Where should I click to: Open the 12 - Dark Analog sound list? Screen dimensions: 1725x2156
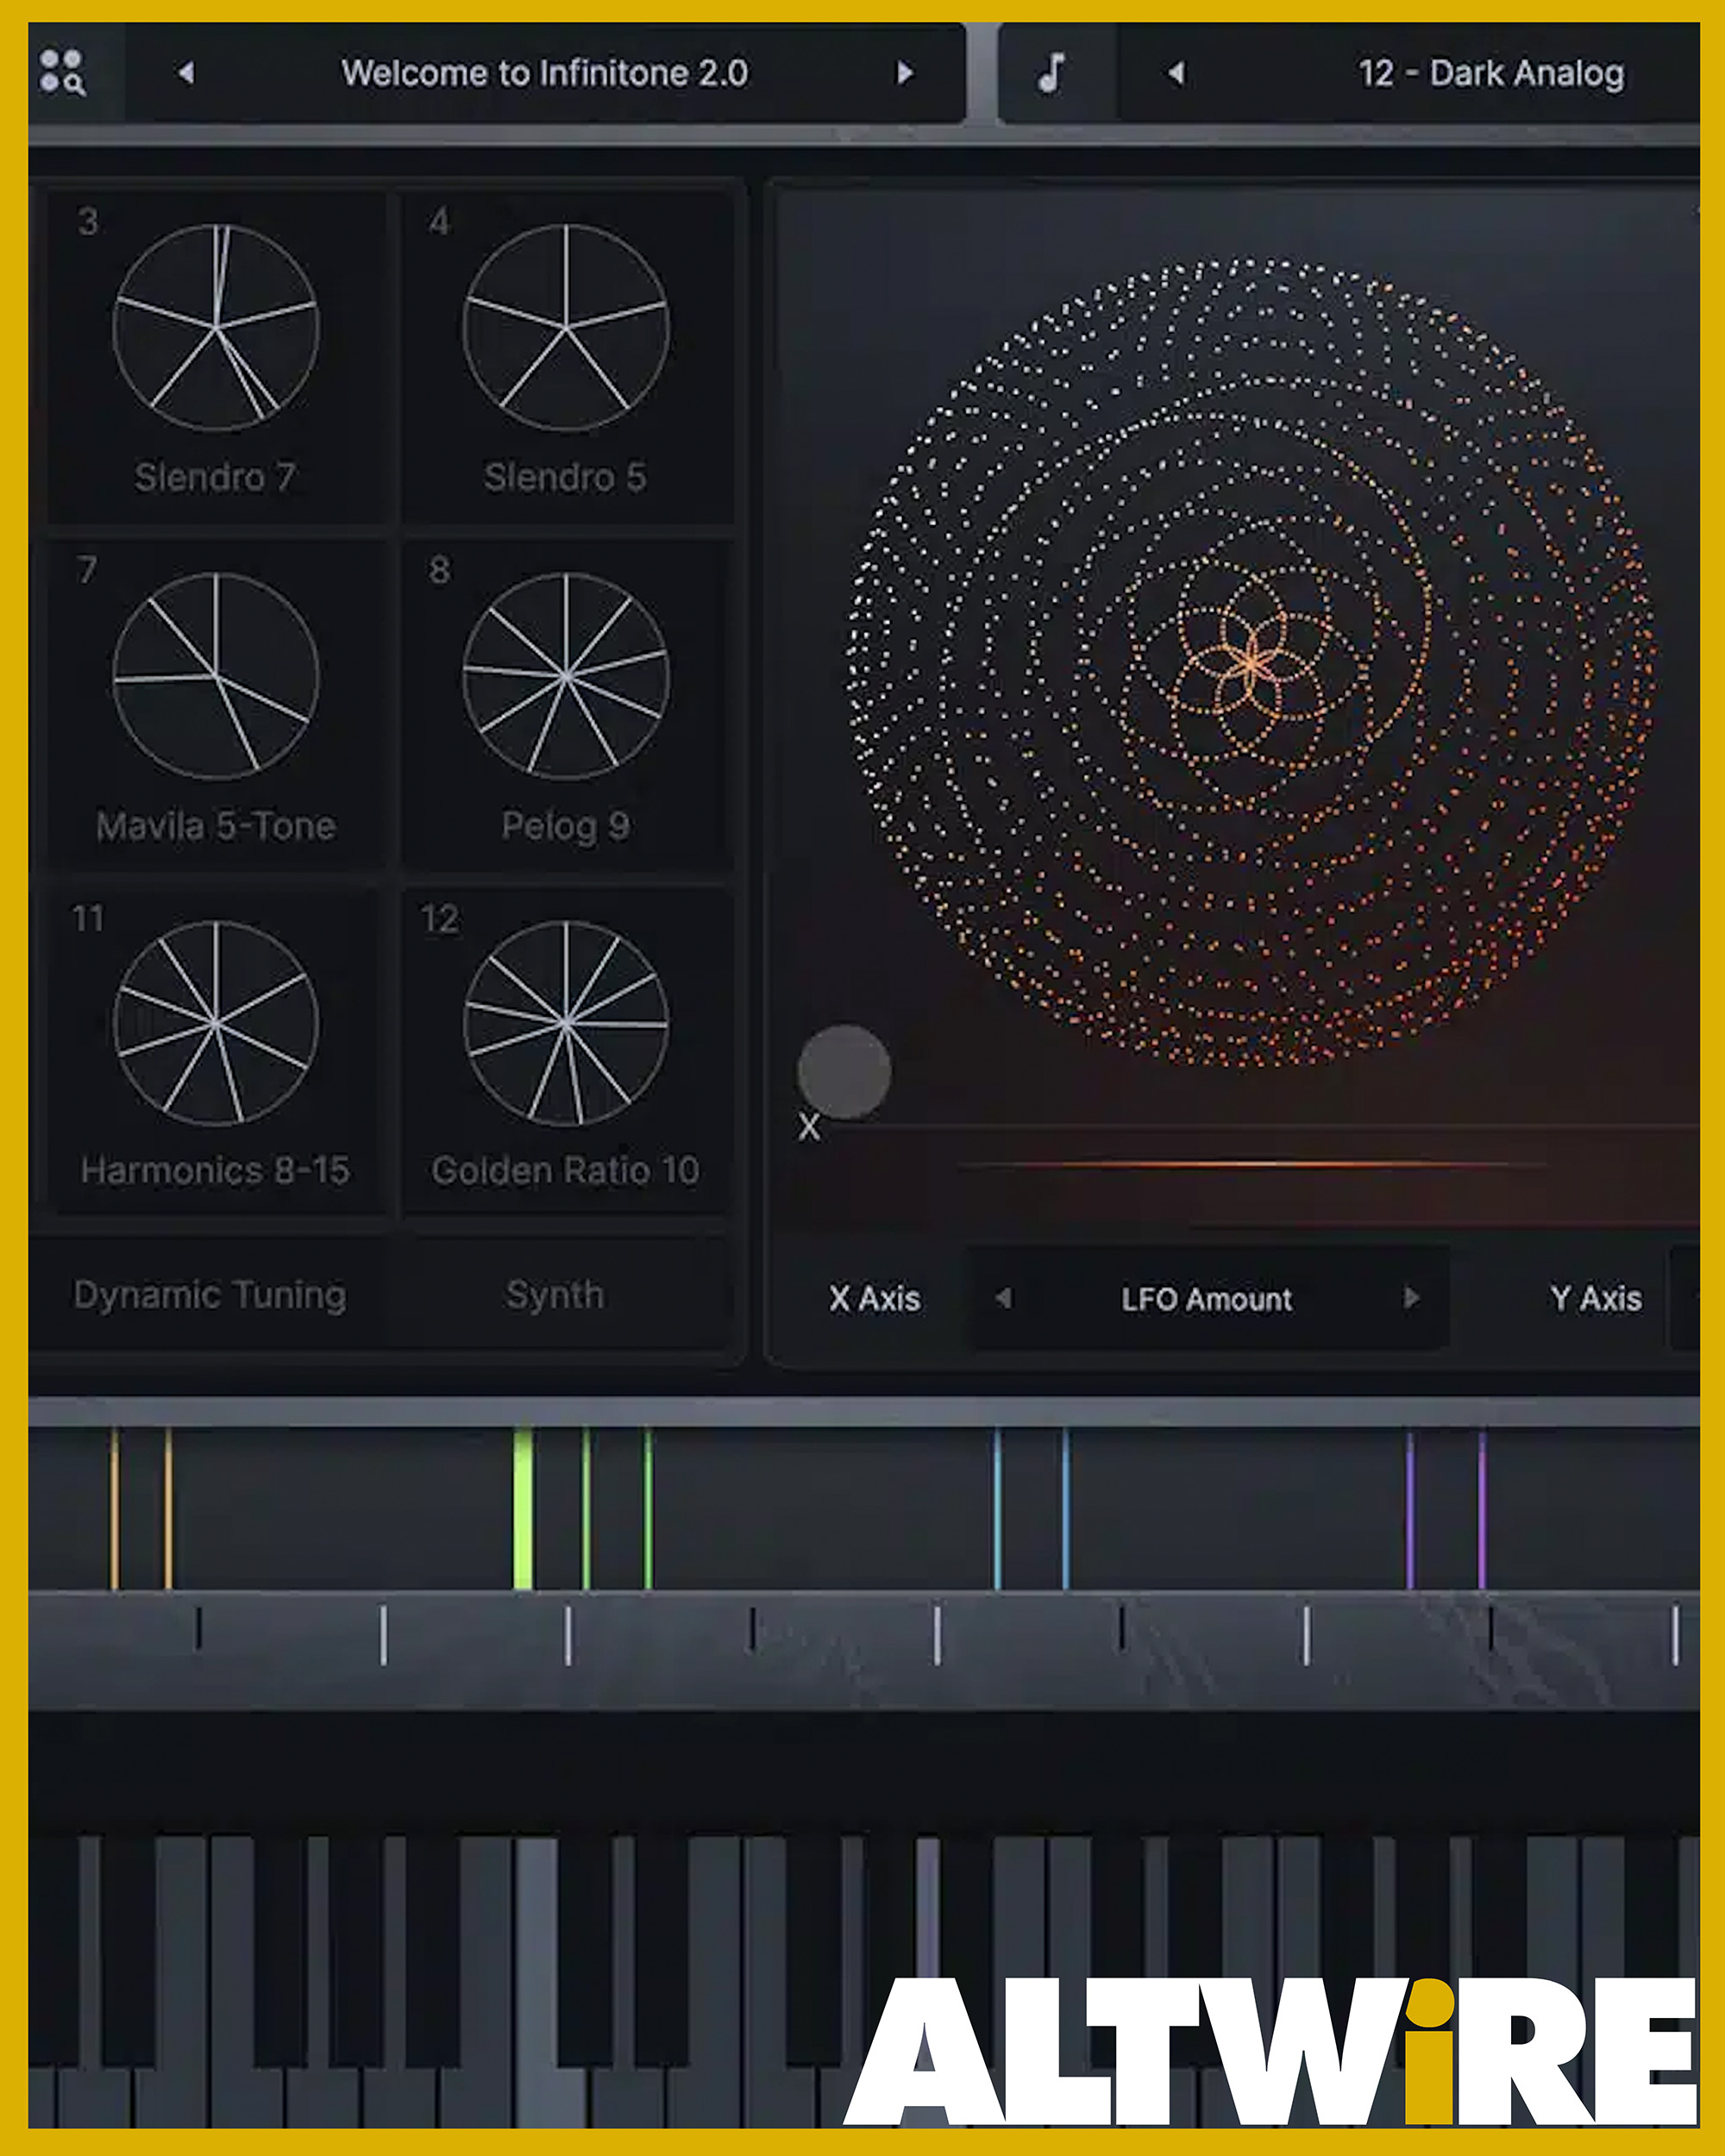tap(1491, 73)
